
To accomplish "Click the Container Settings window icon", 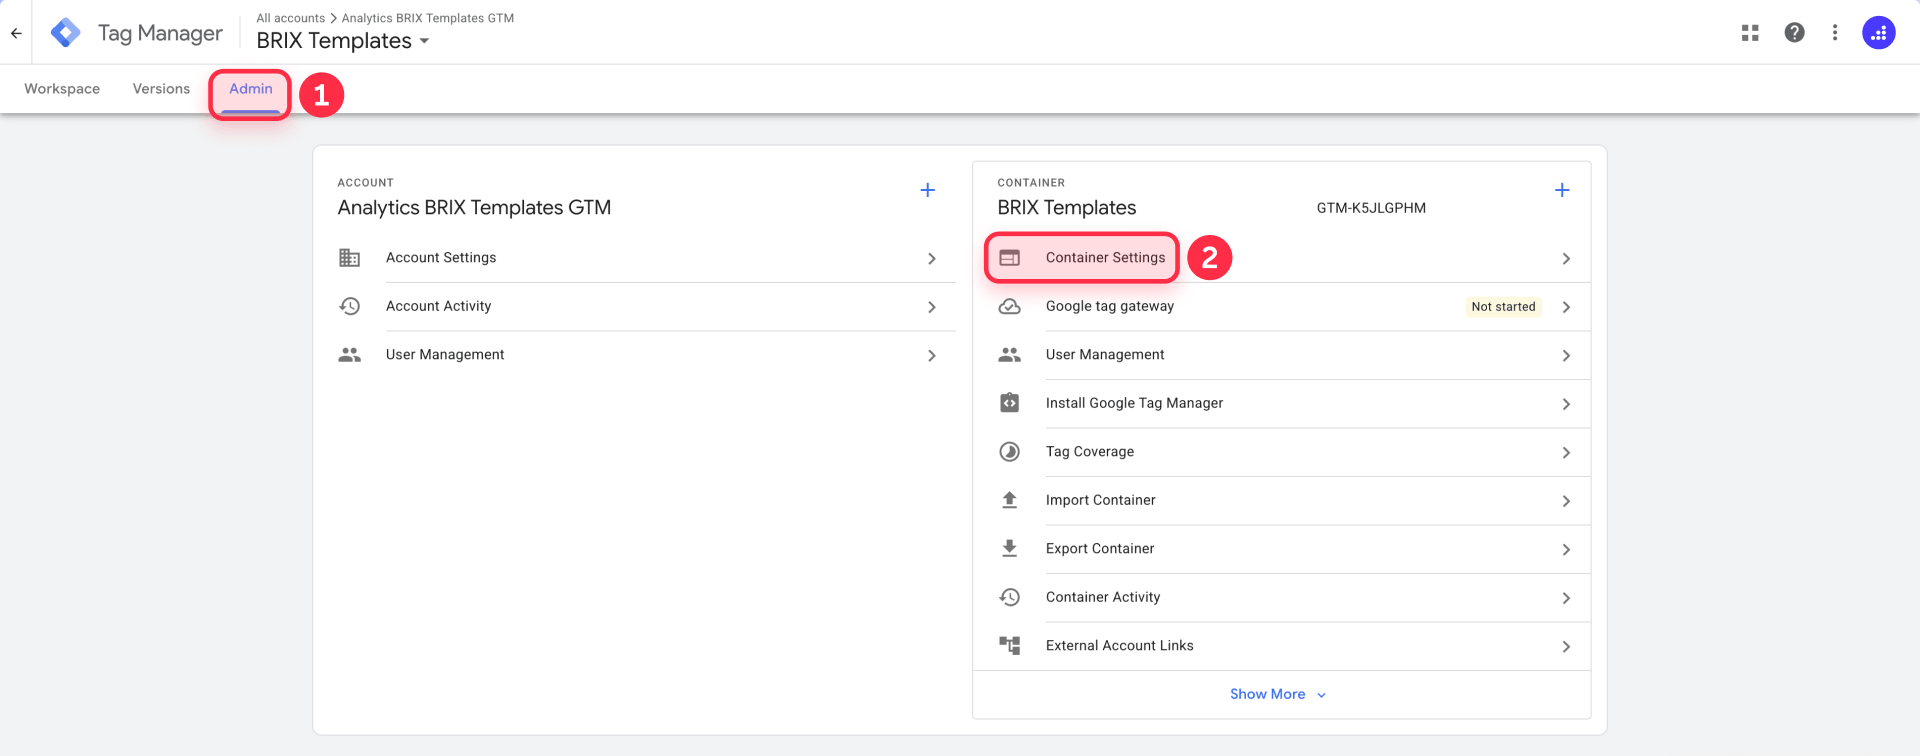I will click(x=1010, y=258).
